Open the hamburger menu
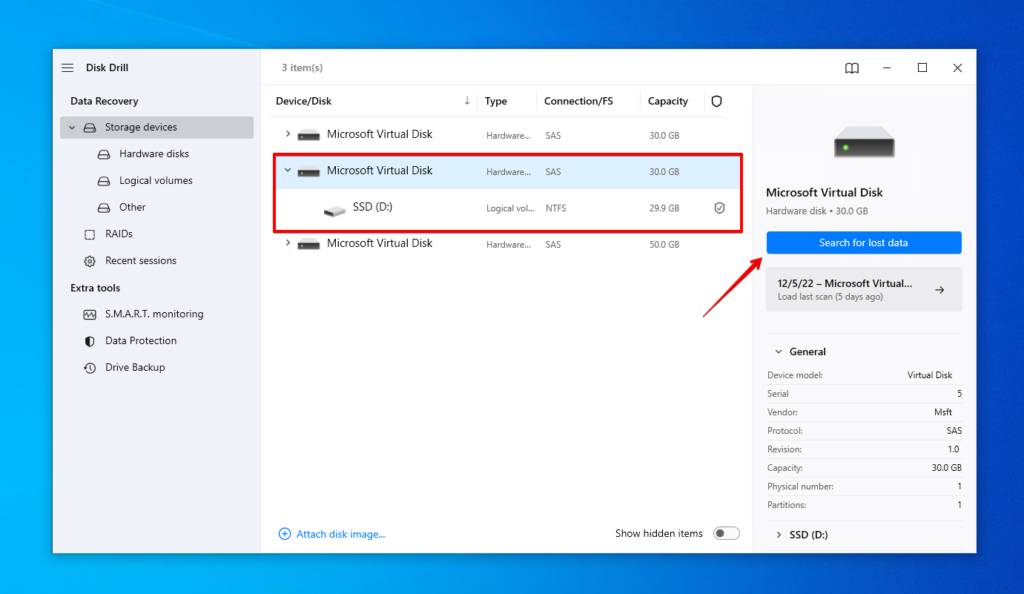This screenshot has height=594, width=1024. 67,67
